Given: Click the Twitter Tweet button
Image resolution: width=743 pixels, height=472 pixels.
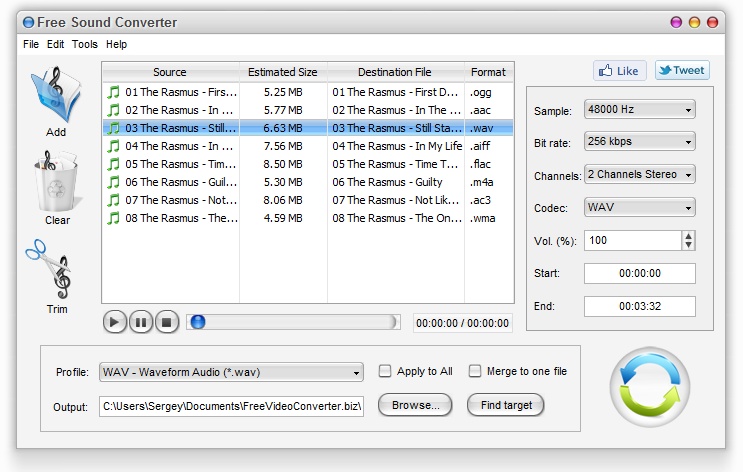Looking at the screenshot, I should click(x=682, y=71).
